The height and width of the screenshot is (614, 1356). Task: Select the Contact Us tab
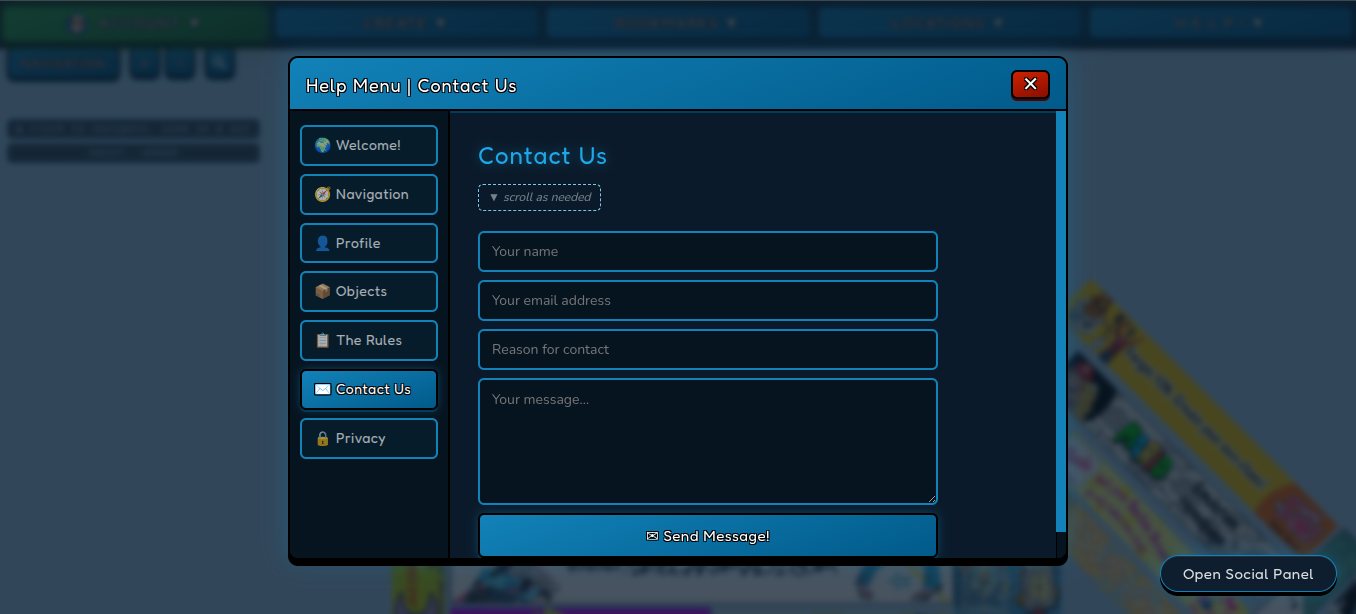click(369, 390)
